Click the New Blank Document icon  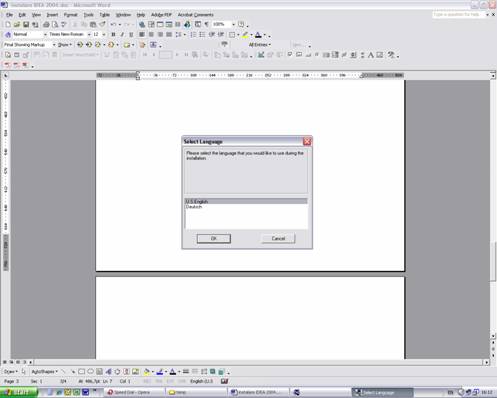[8, 24]
